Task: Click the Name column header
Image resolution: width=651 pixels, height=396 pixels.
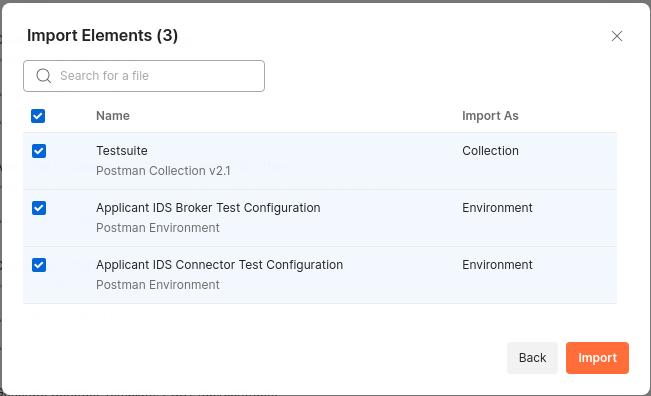Action: 113,116
